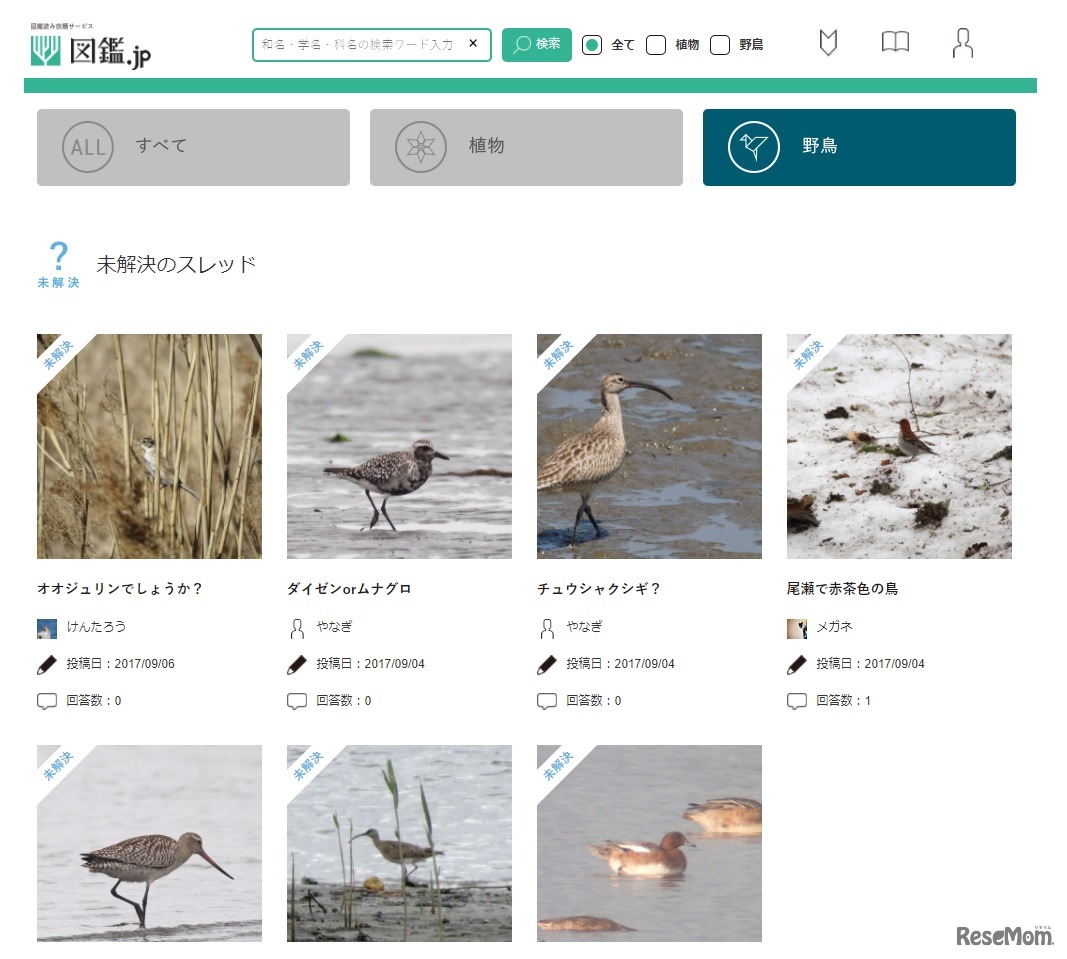Open the bookmark icon in header
The image size is (1067, 959).
point(827,43)
